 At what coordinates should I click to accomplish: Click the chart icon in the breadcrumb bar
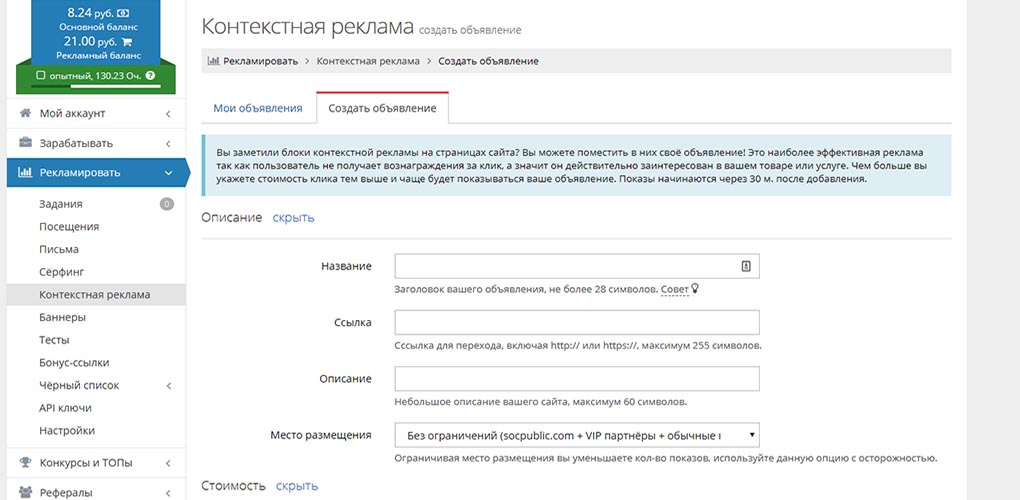(x=213, y=61)
